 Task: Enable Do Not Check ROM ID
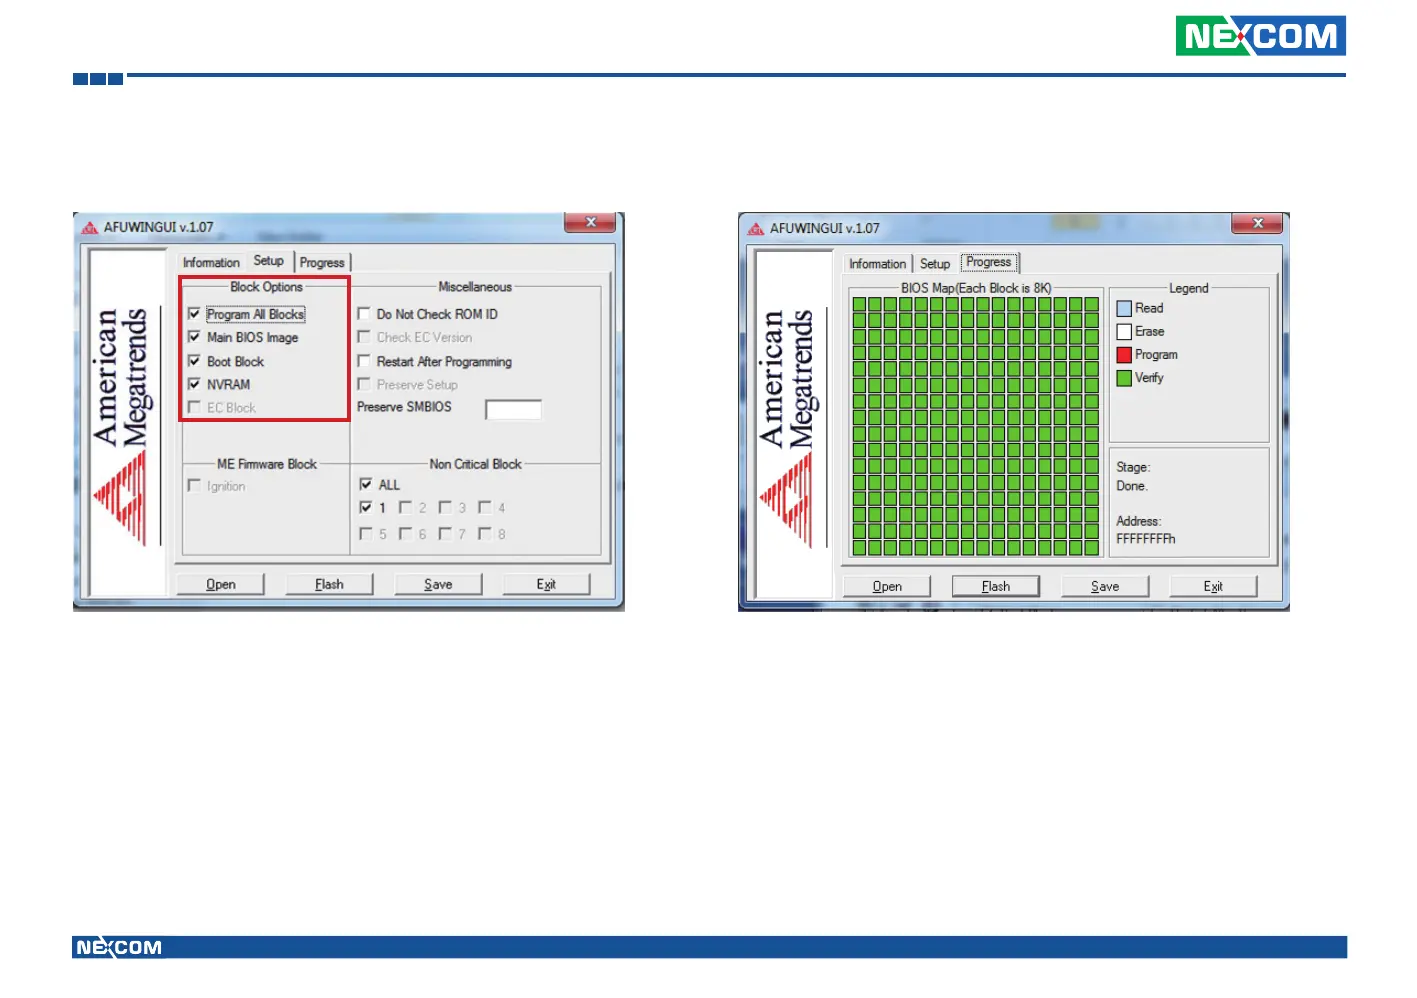point(364,314)
